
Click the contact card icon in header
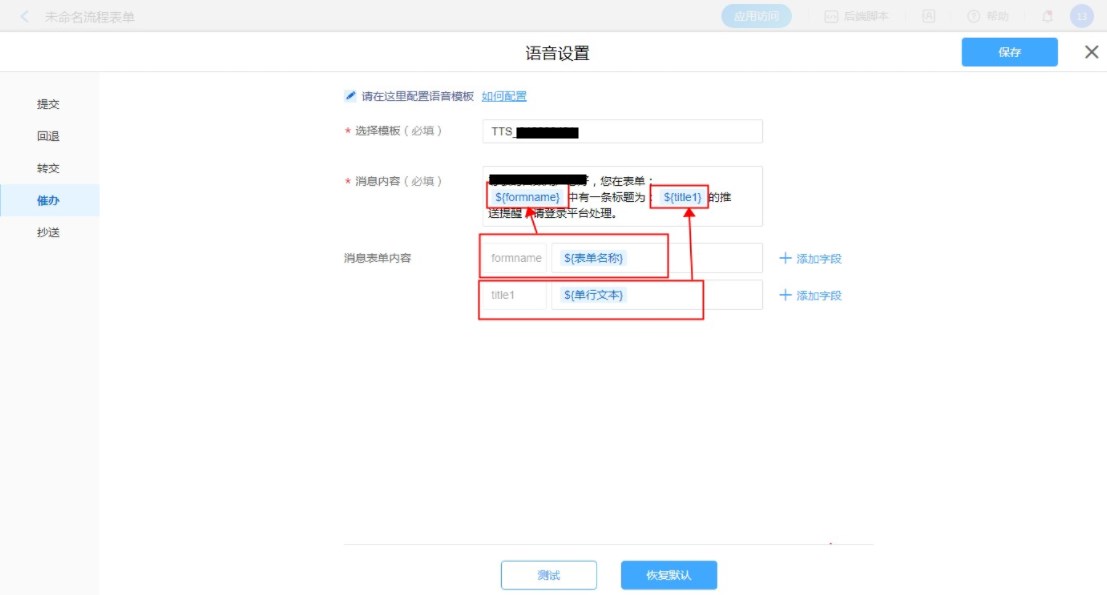929,16
